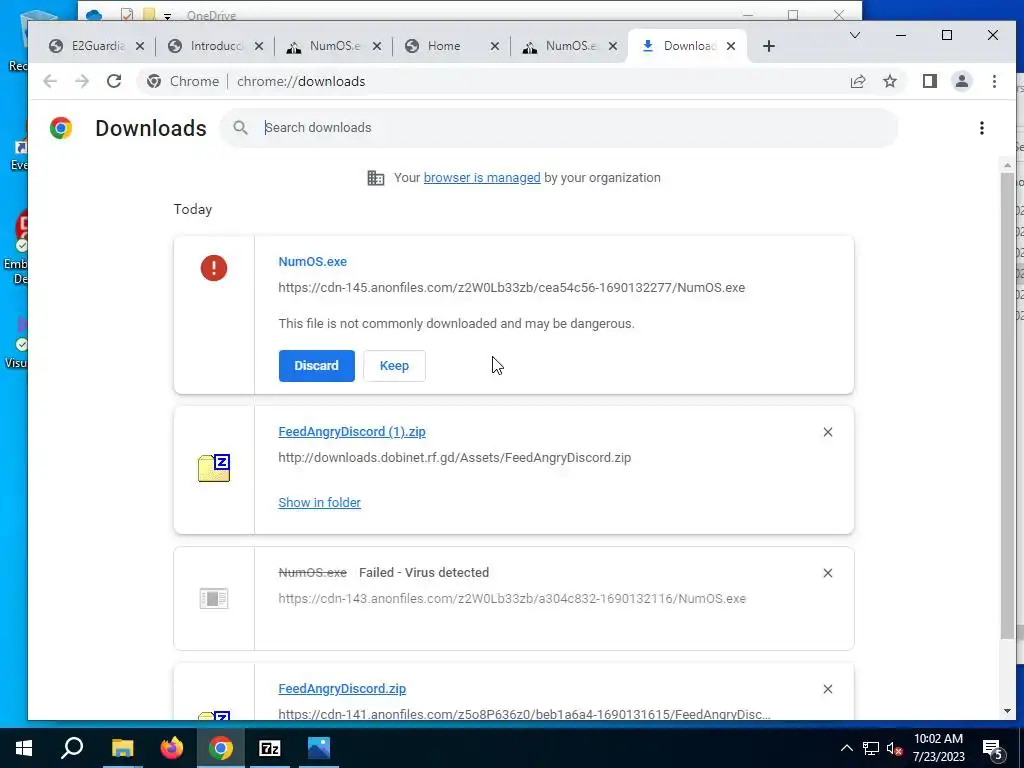Open the Downloads page three-dot menu
This screenshot has width=1024, height=768.
click(982, 128)
